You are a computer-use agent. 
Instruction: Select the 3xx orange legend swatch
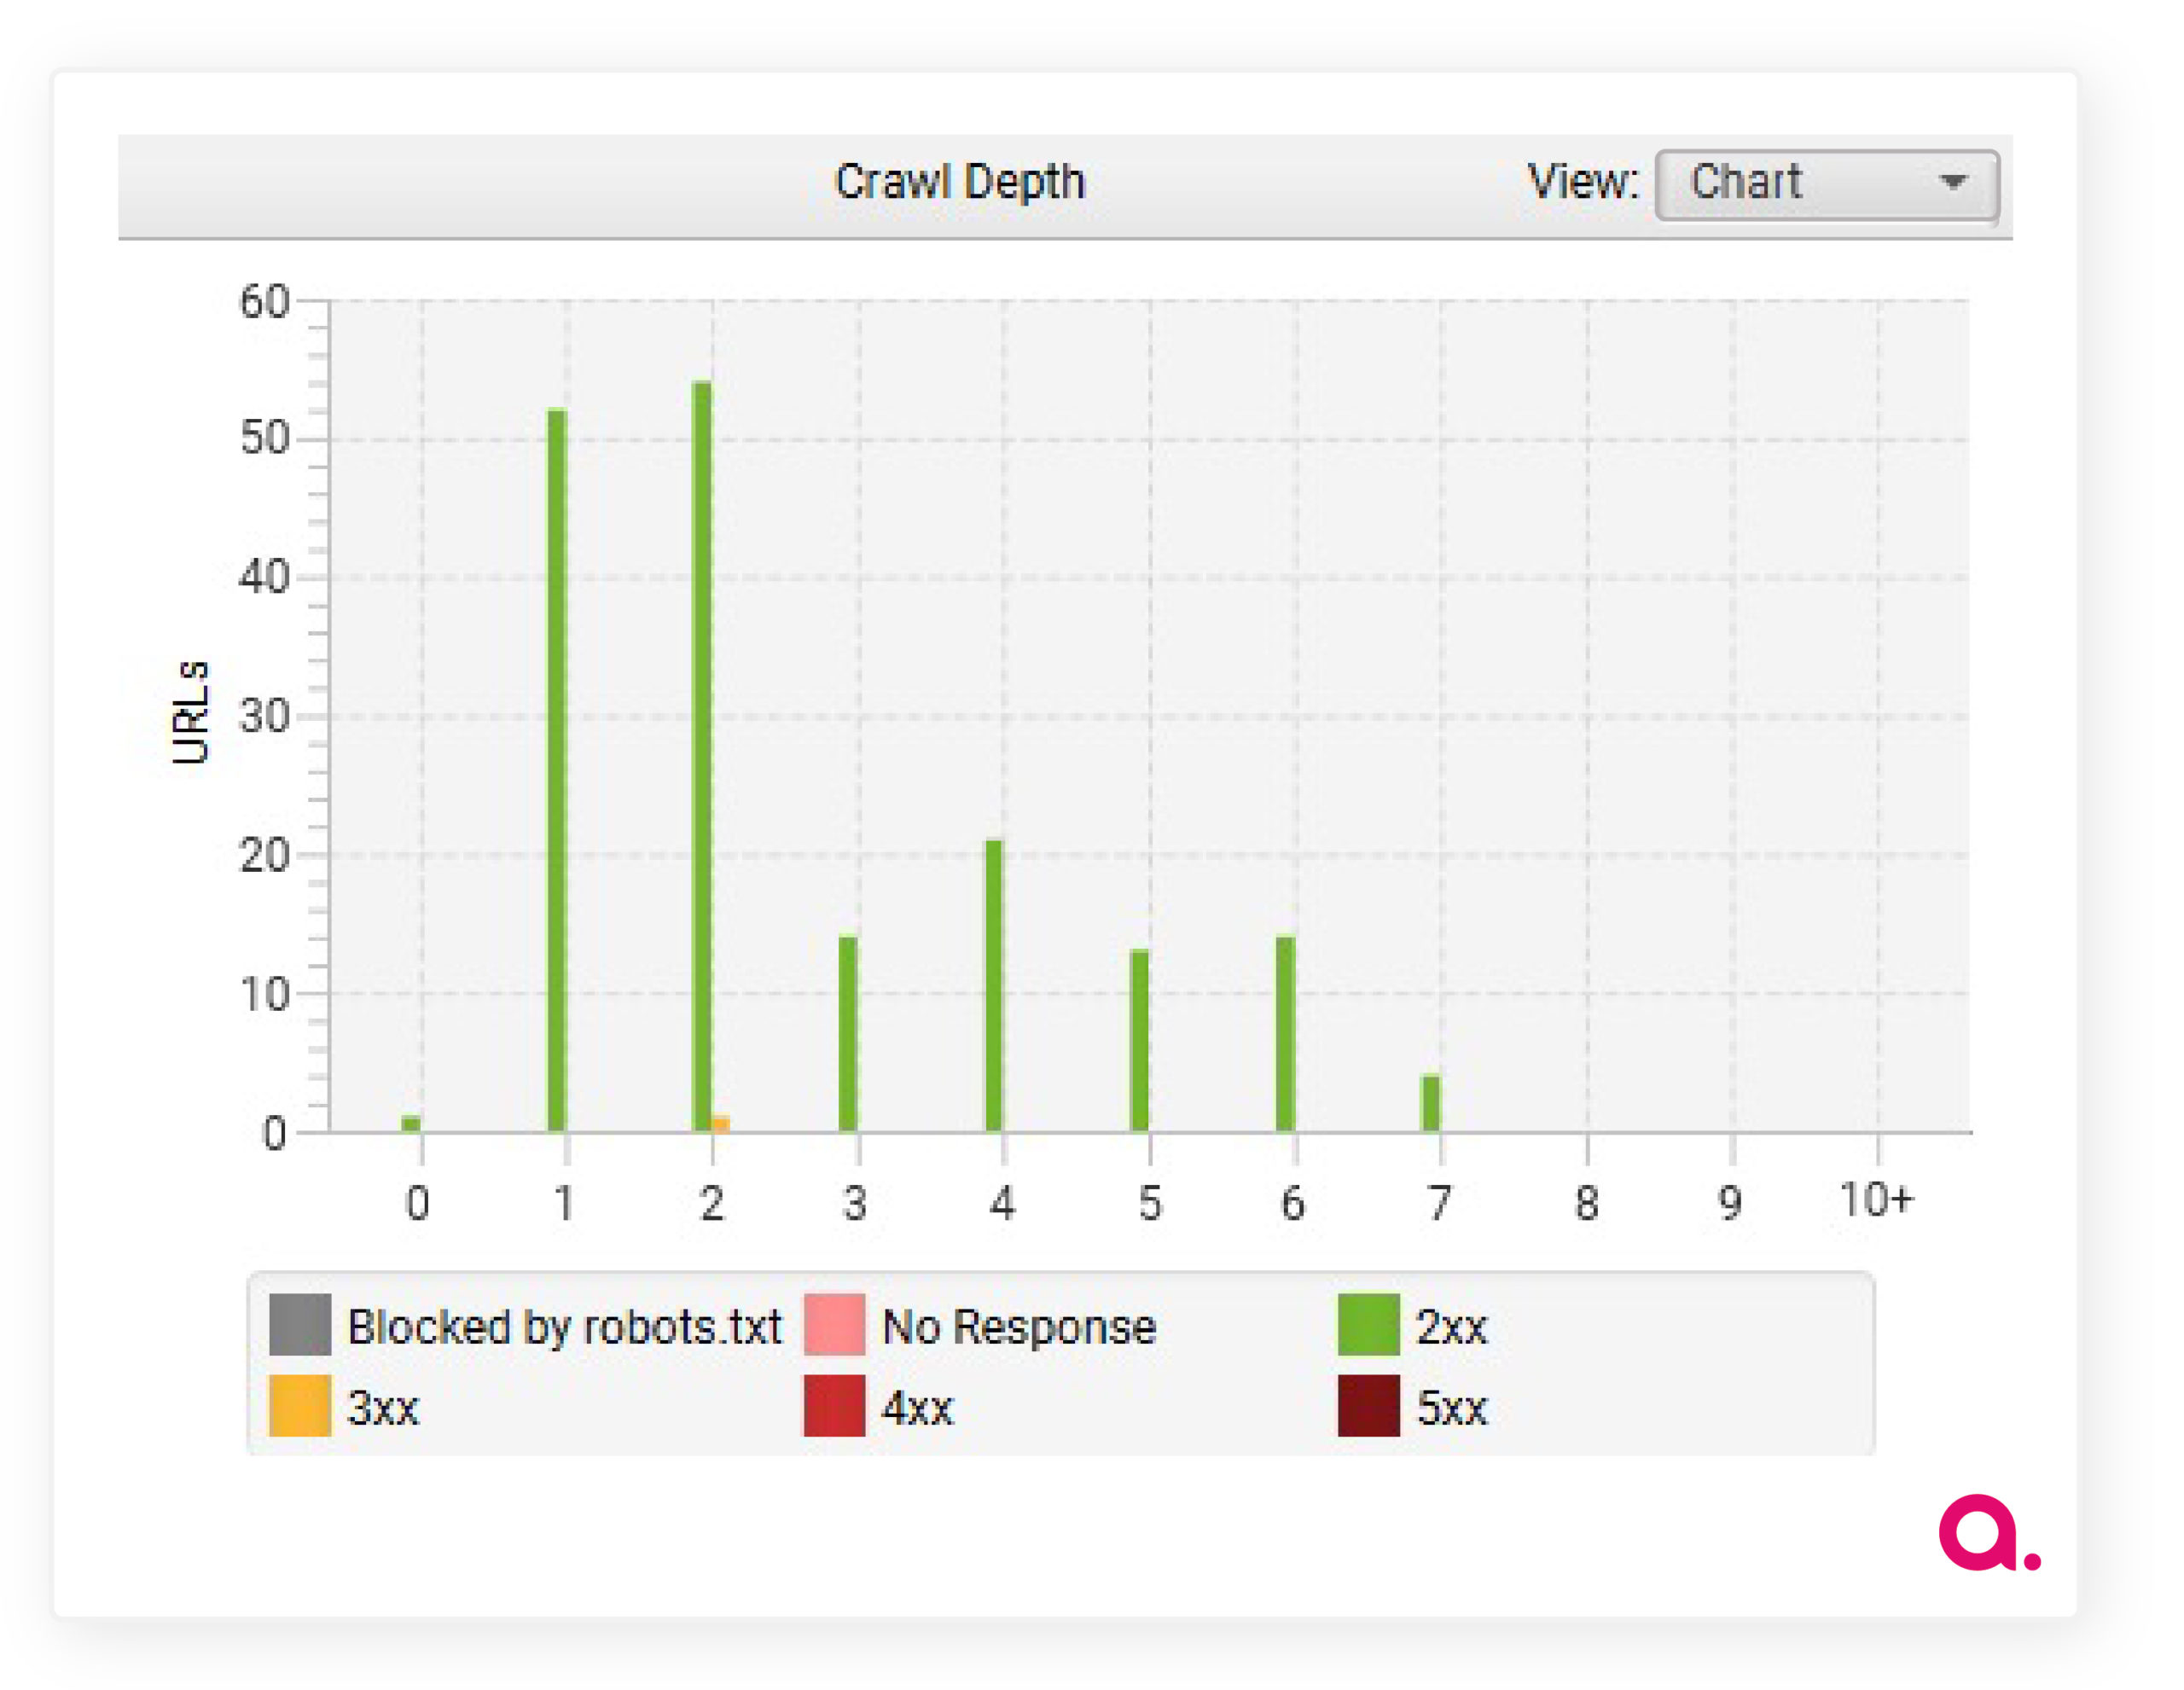[x=300, y=1406]
